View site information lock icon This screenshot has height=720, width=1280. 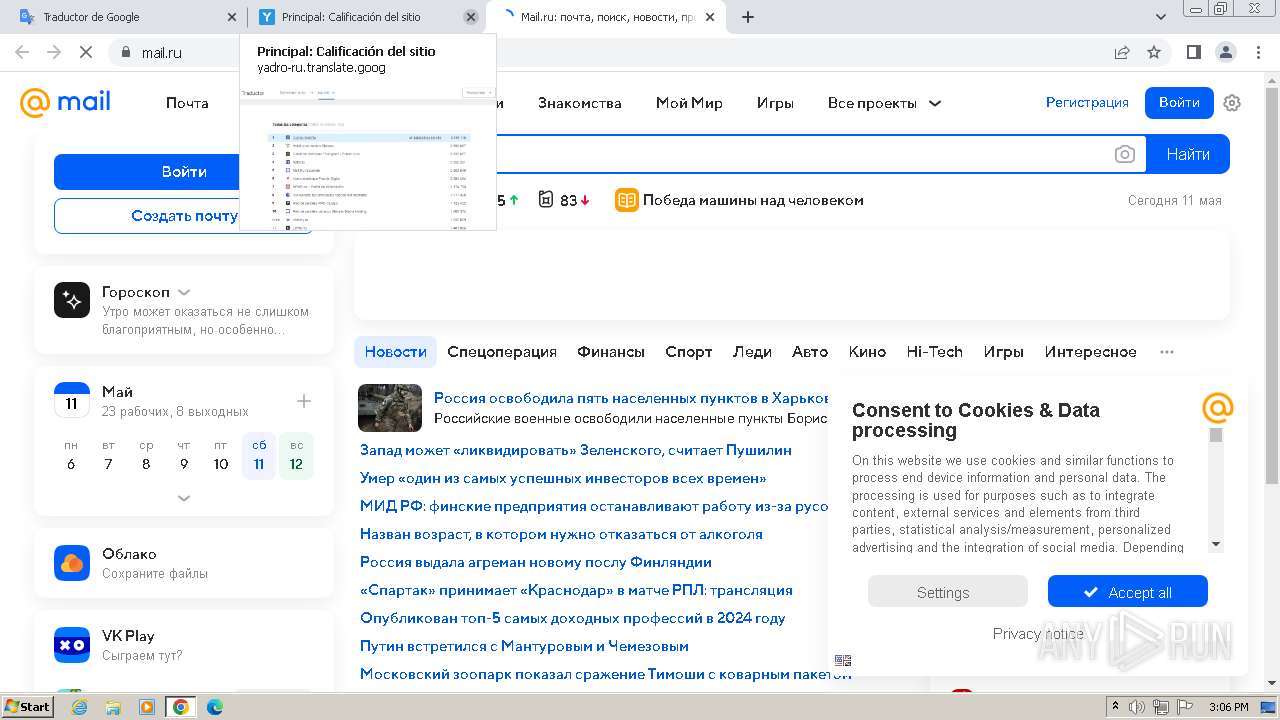tap(126, 52)
